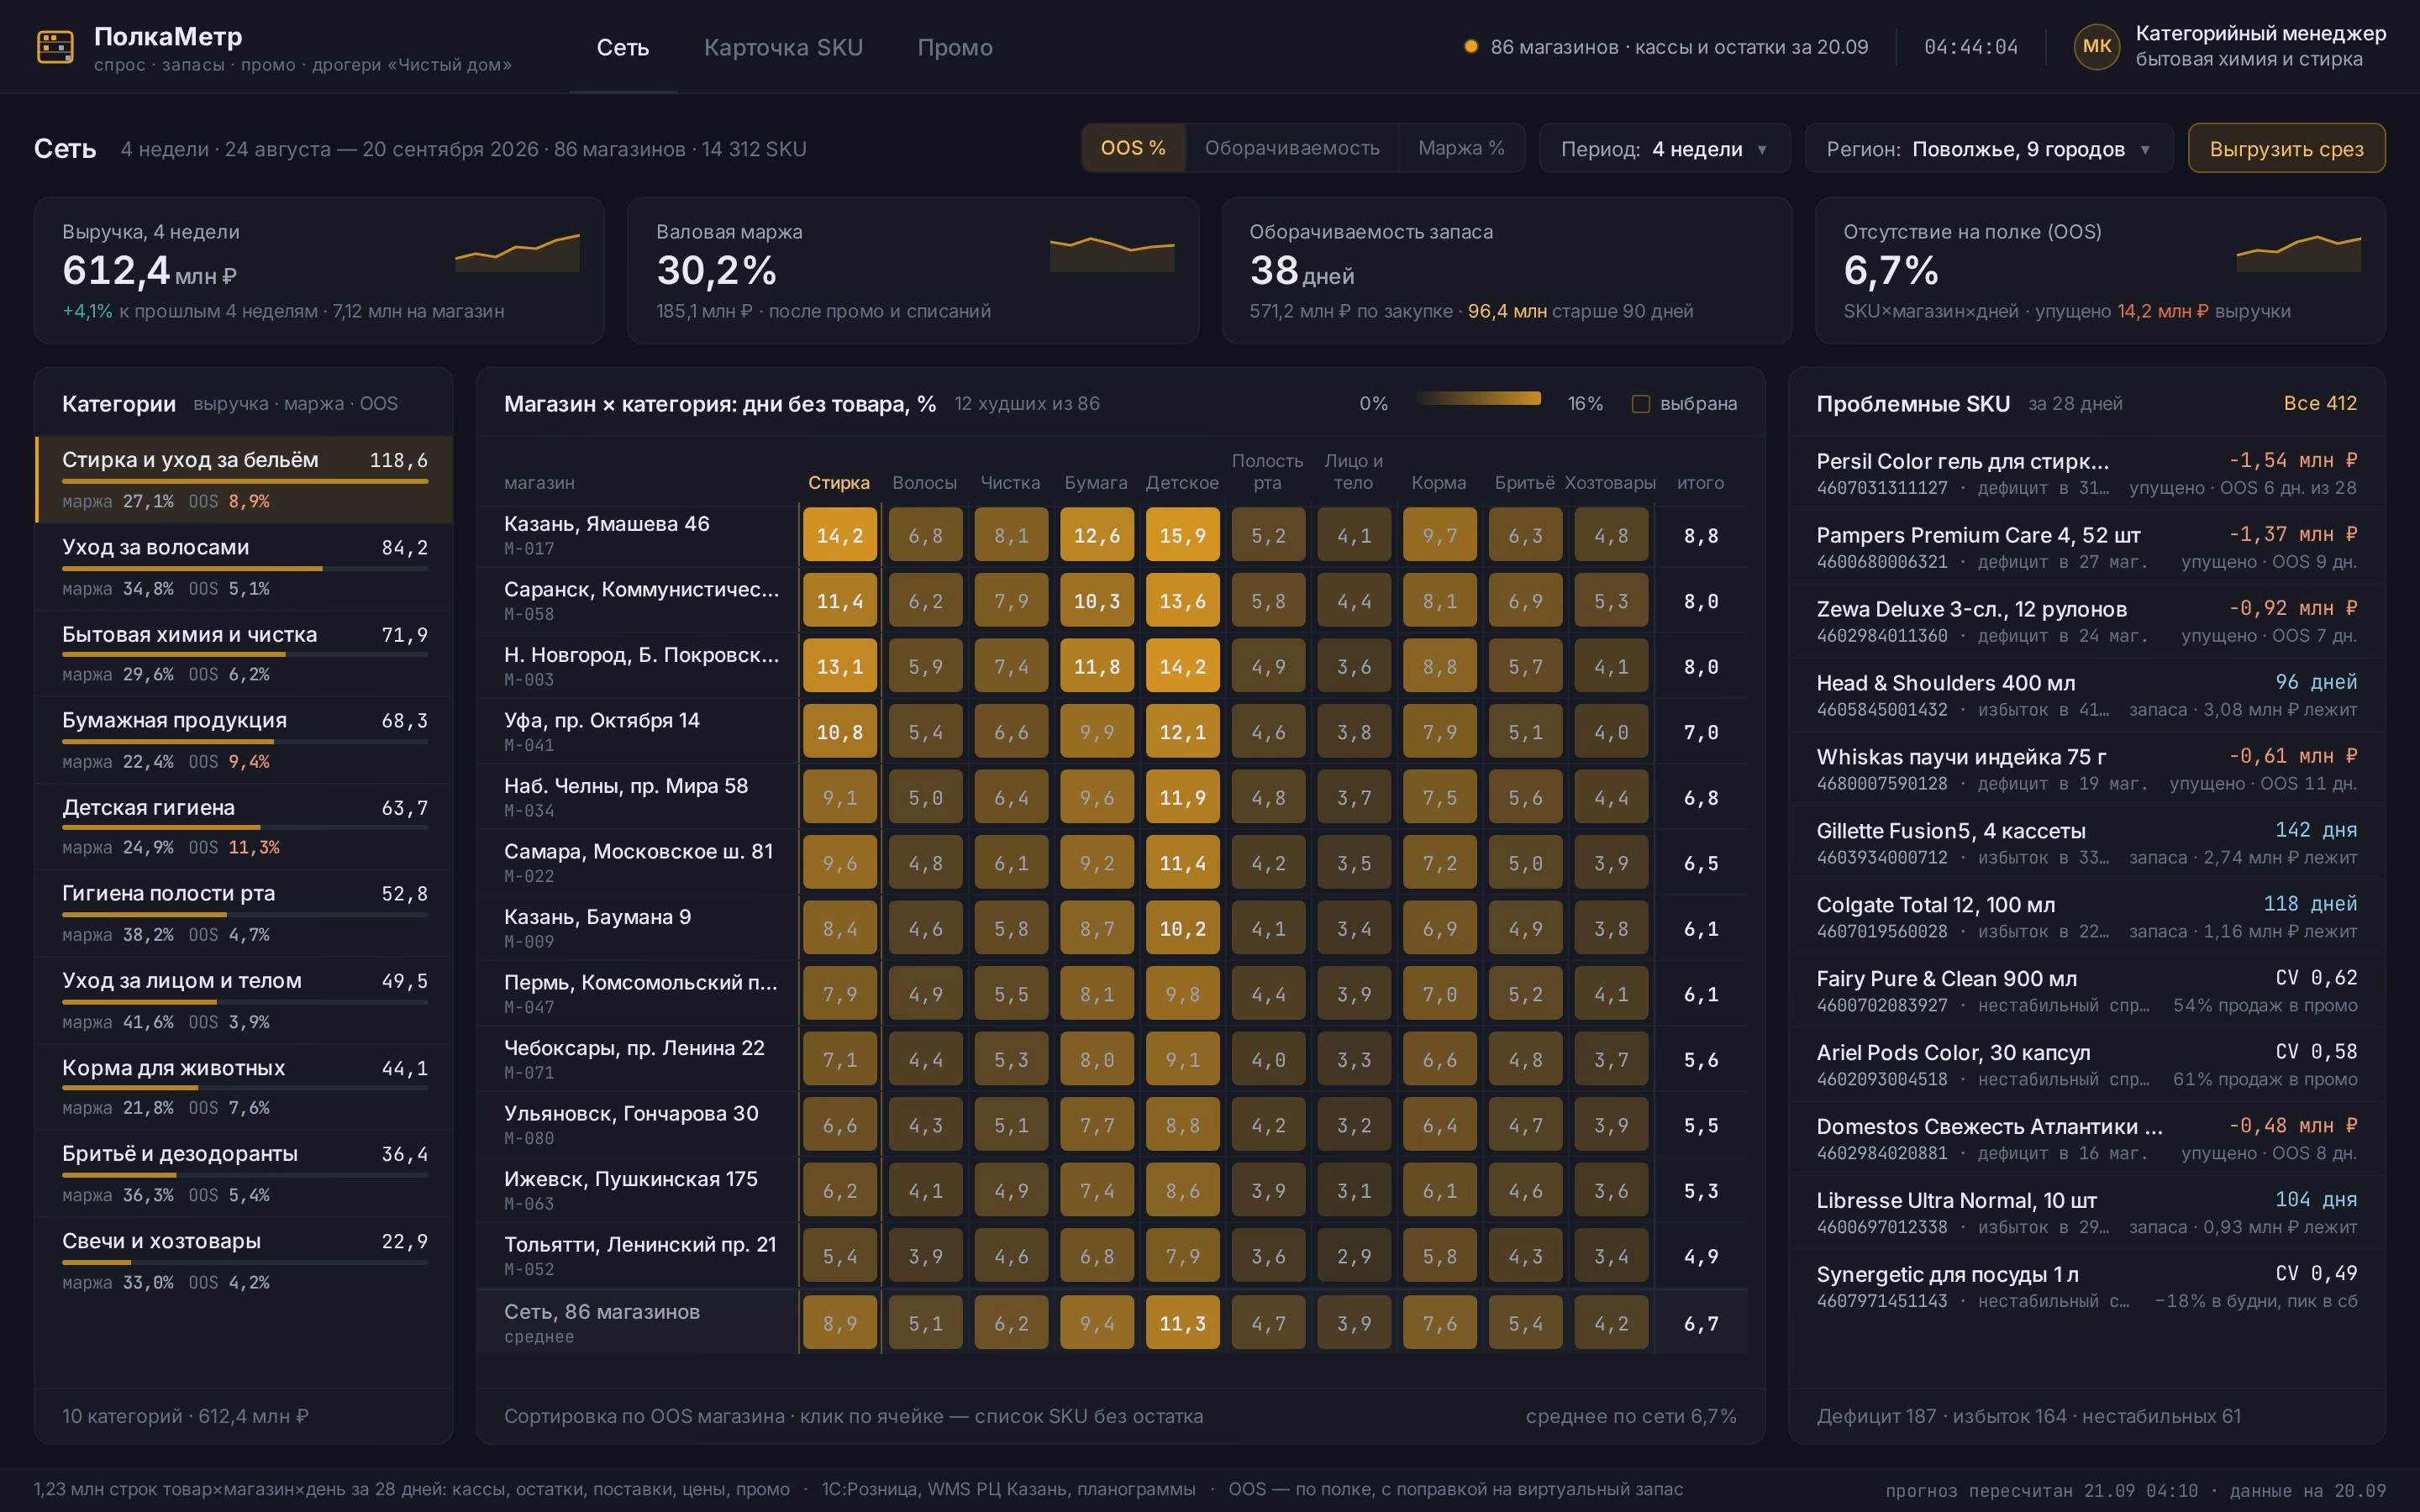Switch to the Сеть tab
The width and height of the screenshot is (2420, 1512).
tap(622, 47)
